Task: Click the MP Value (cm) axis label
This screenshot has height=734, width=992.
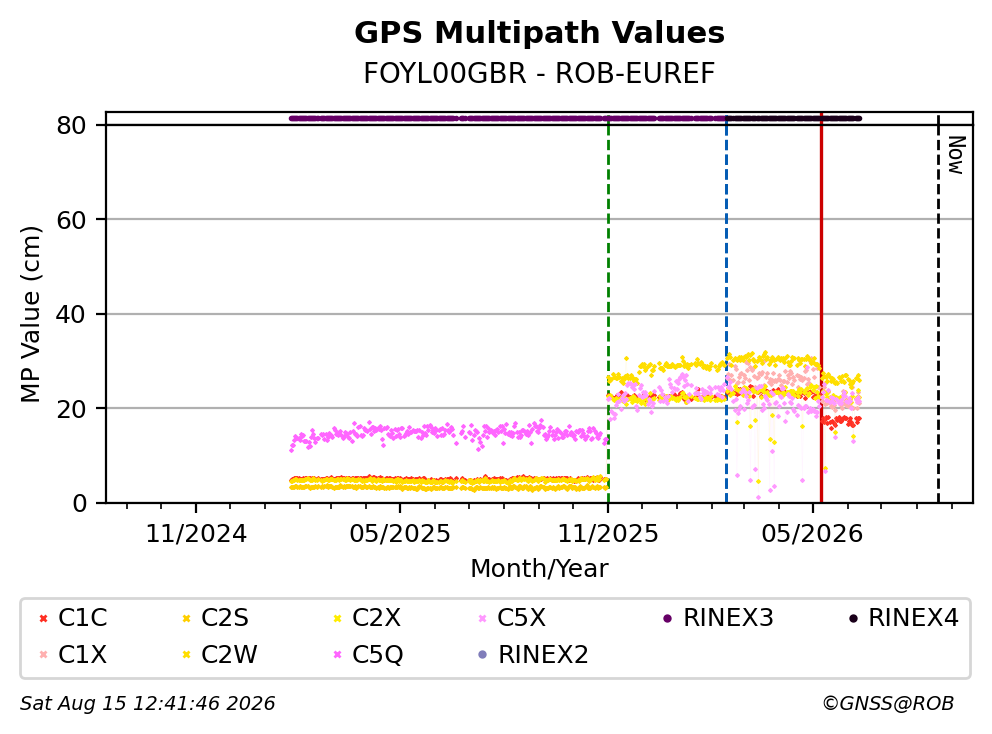Action: coord(30,314)
